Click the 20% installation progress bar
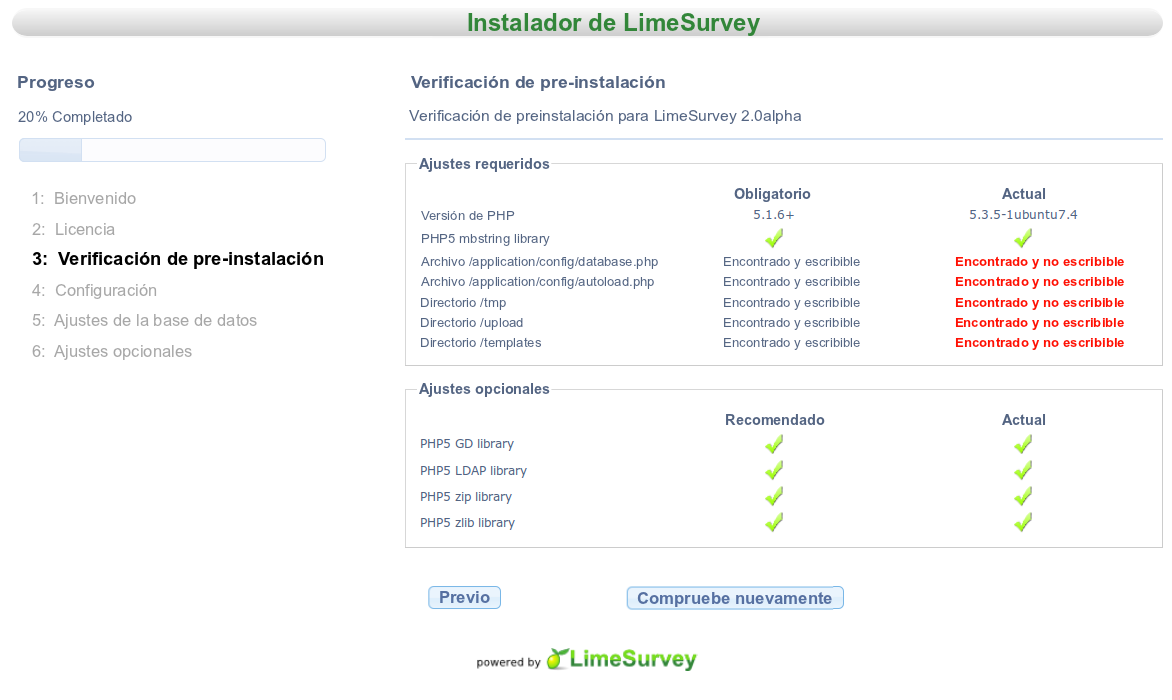1172x700 pixels. click(172, 150)
